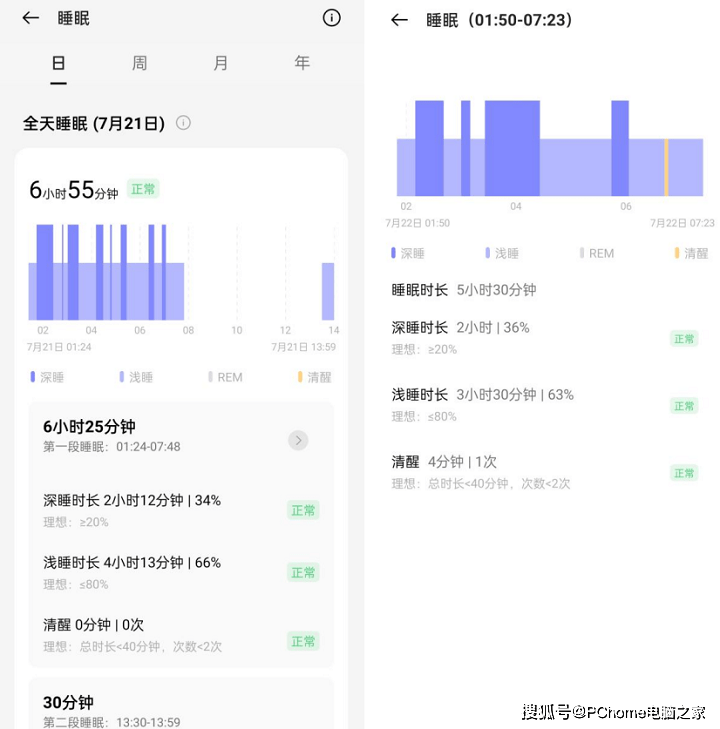The height and width of the screenshot is (729, 720).
Task: Switch to the 周 tab
Action: coord(139,63)
